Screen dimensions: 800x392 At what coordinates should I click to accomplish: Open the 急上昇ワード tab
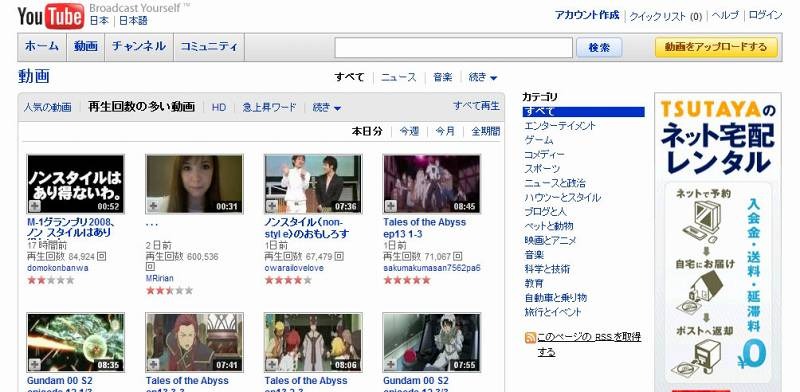(x=269, y=108)
